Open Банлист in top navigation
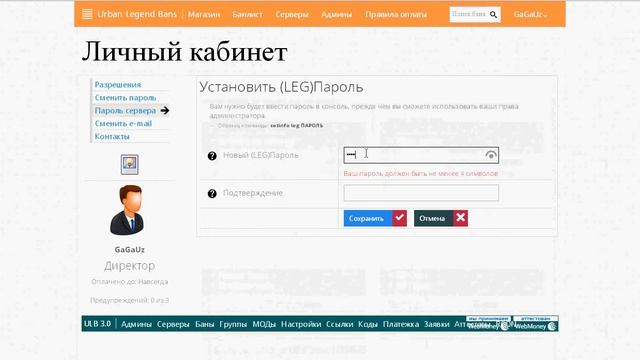Image resolution: width=640 pixels, height=360 pixels. click(x=247, y=14)
